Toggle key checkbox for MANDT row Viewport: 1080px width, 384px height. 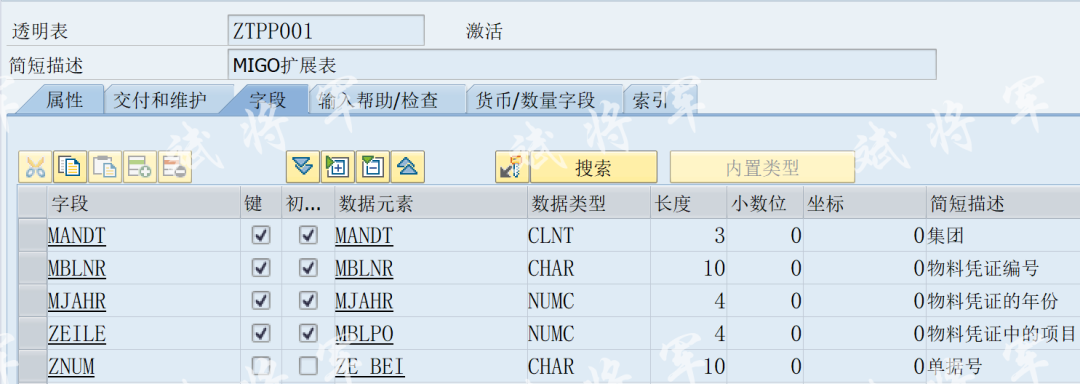click(x=261, y=235)
